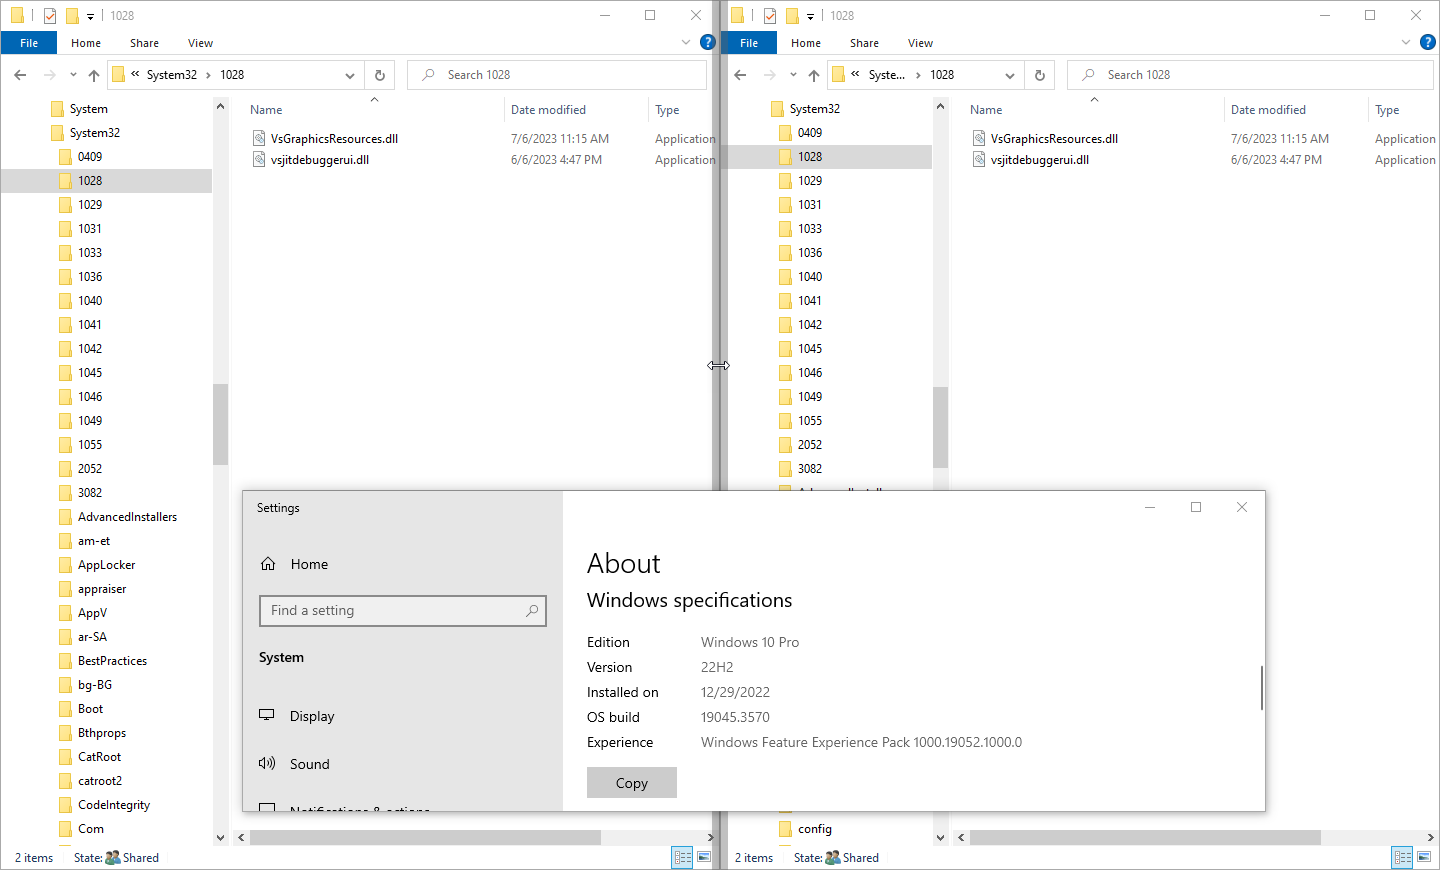Select vsjitdebuggerui.dll in right window
Viewport: 1440px width, 870px height.
(x=1039, y=160)
